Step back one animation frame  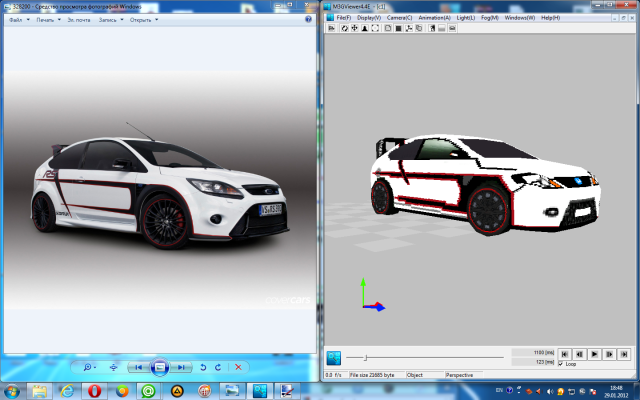click(579, 354)
